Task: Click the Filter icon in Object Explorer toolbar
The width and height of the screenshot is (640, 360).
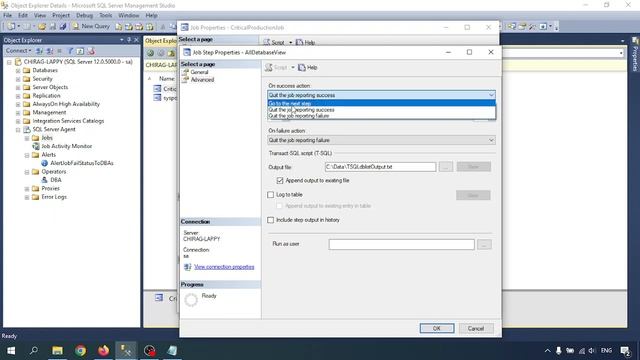Action: [70, 51]
